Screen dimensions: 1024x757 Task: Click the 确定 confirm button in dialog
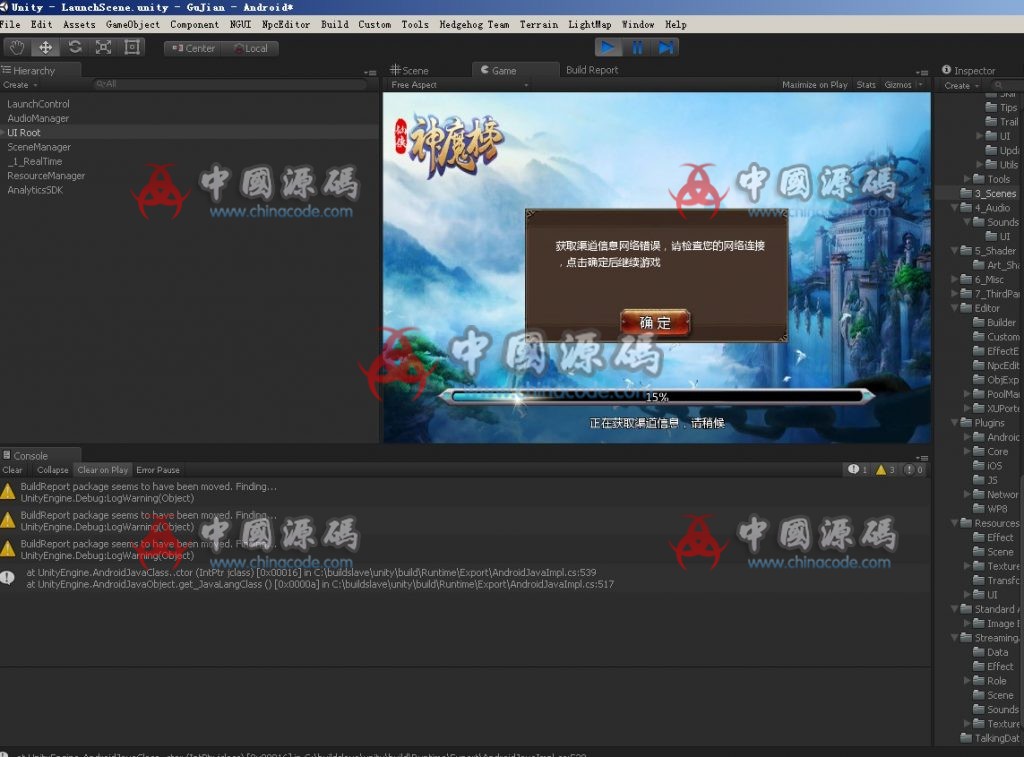[655, 323]
